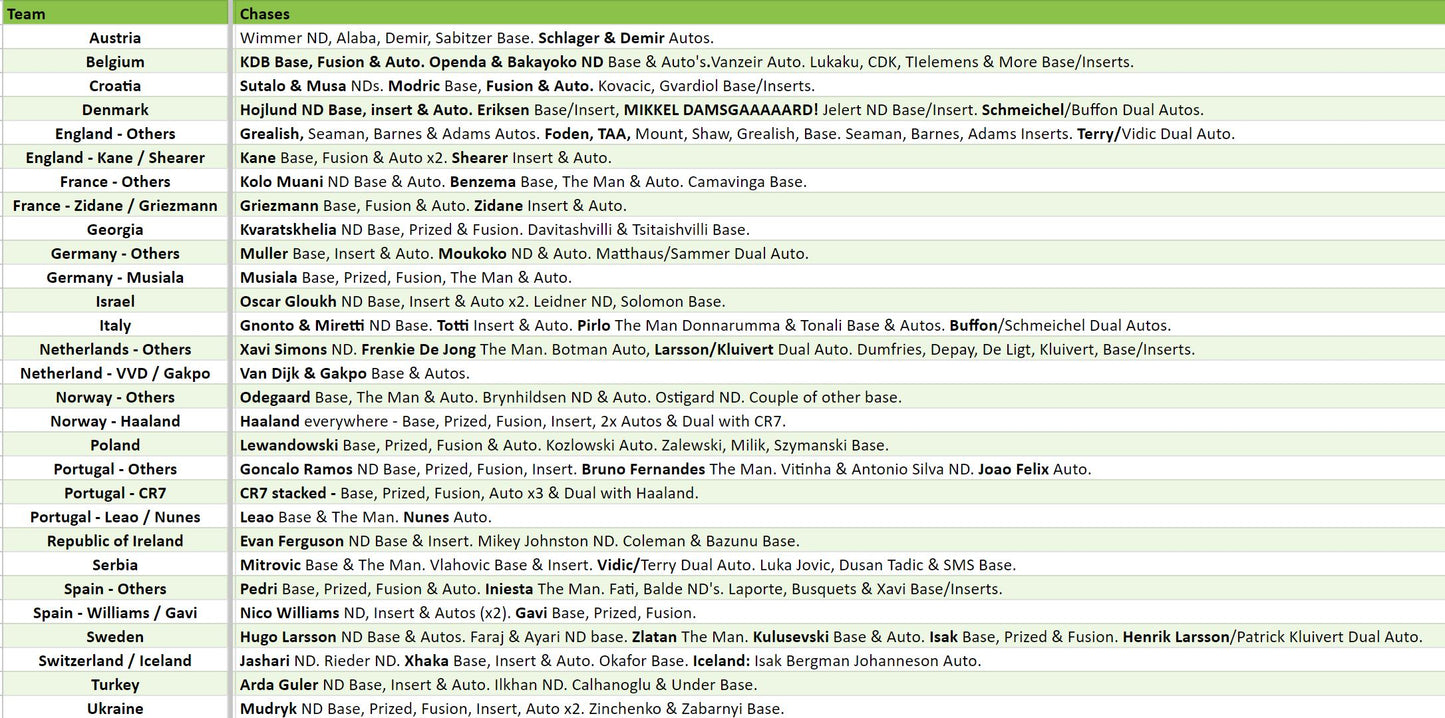Click the Republic of Ireland team cell
Image resolution: width=1445 pixels, height=718 pixels.
tap(115, 542)
